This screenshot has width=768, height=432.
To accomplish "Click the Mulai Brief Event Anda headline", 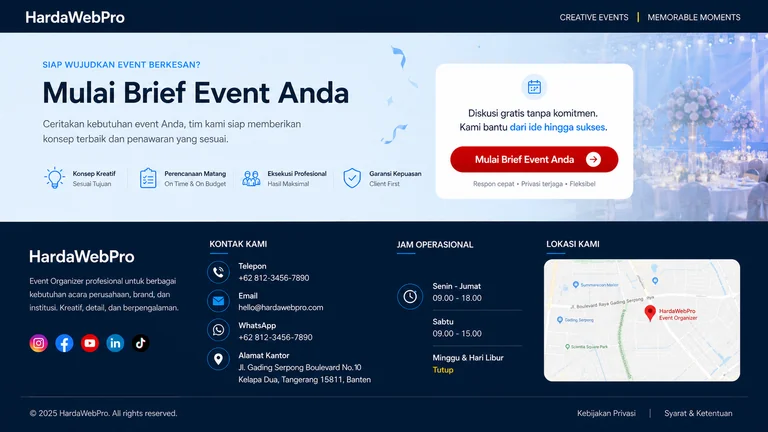I will tap(195, 93).
